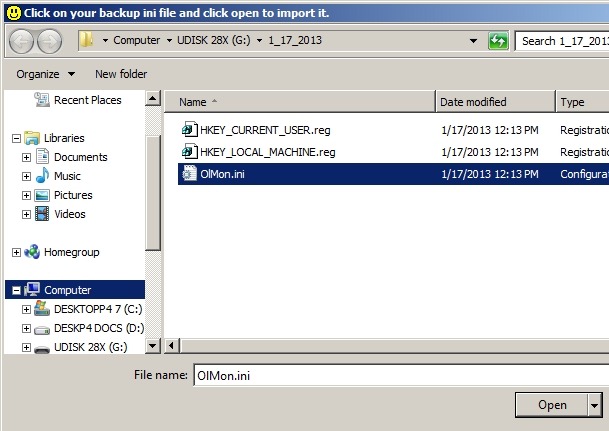Collapse the Libraries tree node
This screenshot has width=609, height=431.
coord(14,138)
